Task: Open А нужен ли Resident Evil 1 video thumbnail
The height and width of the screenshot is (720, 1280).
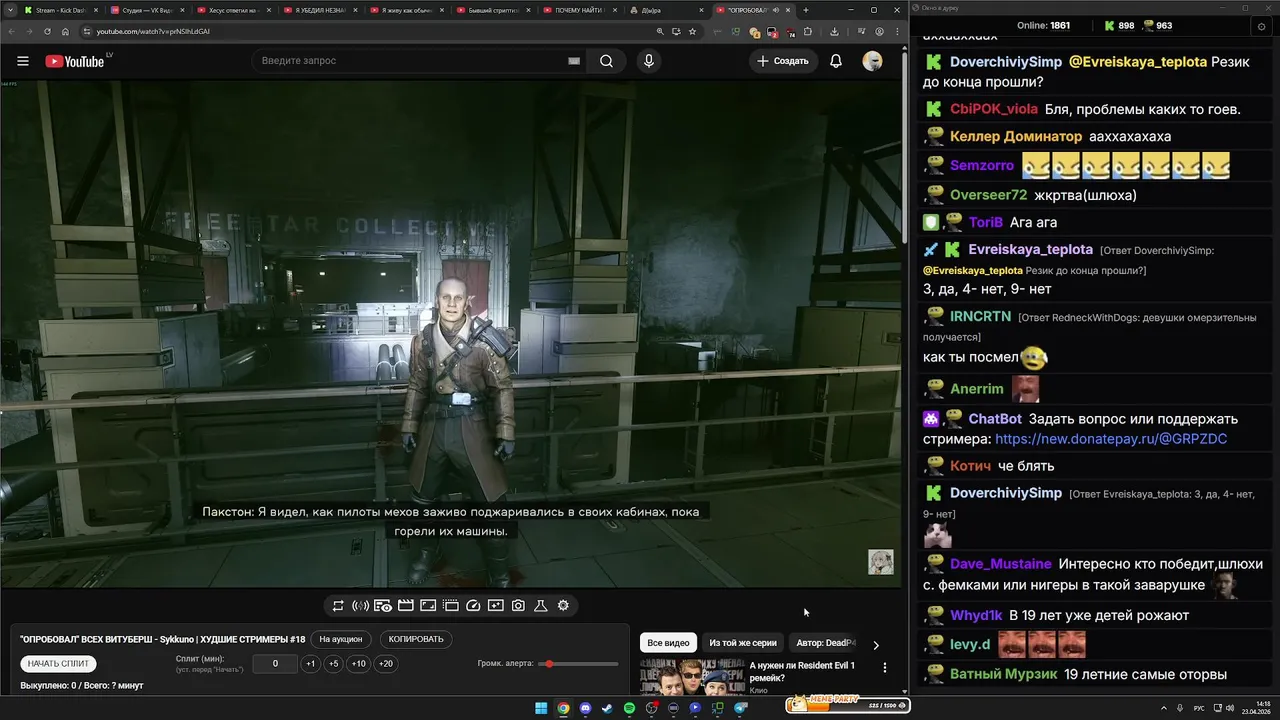Action: [692, 677]
